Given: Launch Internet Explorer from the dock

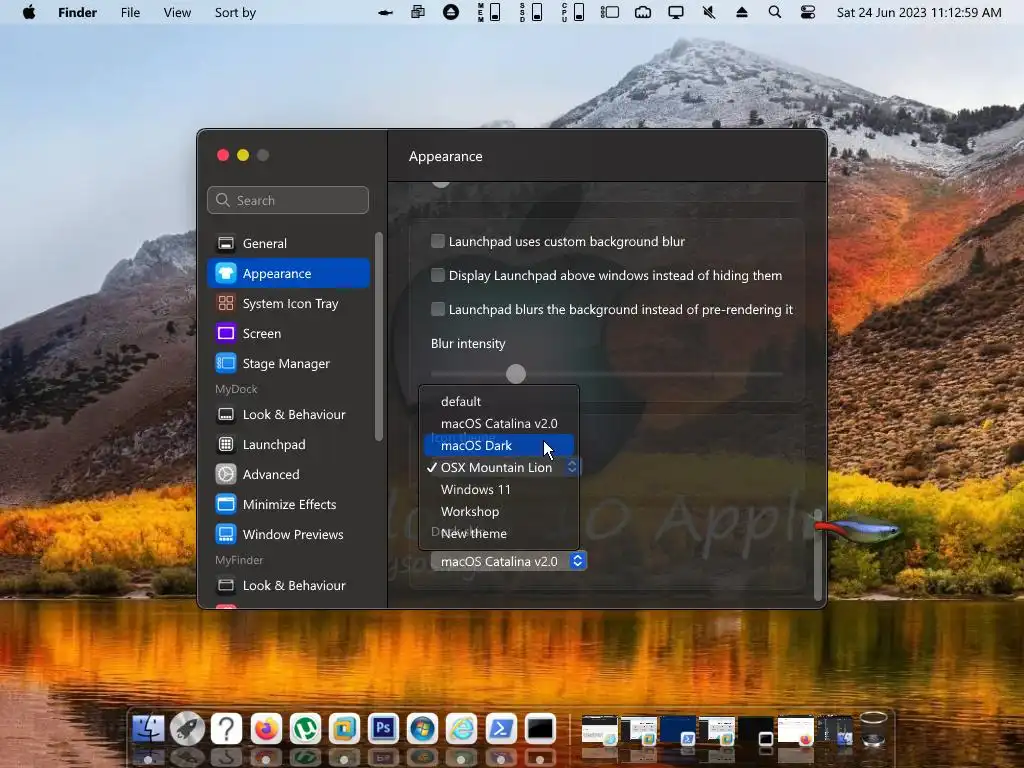Looking at the screenshot, I should pyautogui.click(x=462, y=728).
